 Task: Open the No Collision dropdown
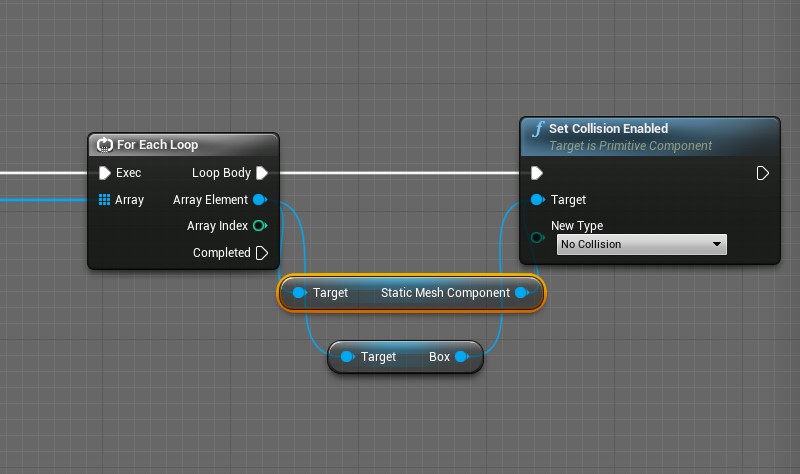coord(641,244)
